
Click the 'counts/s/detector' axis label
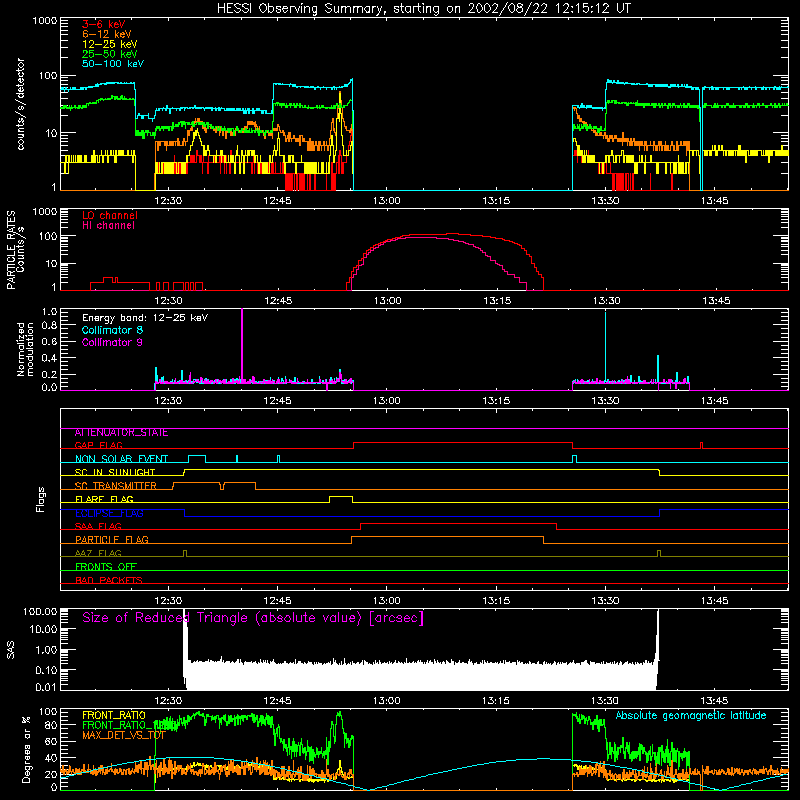click(x=21, y=104)
